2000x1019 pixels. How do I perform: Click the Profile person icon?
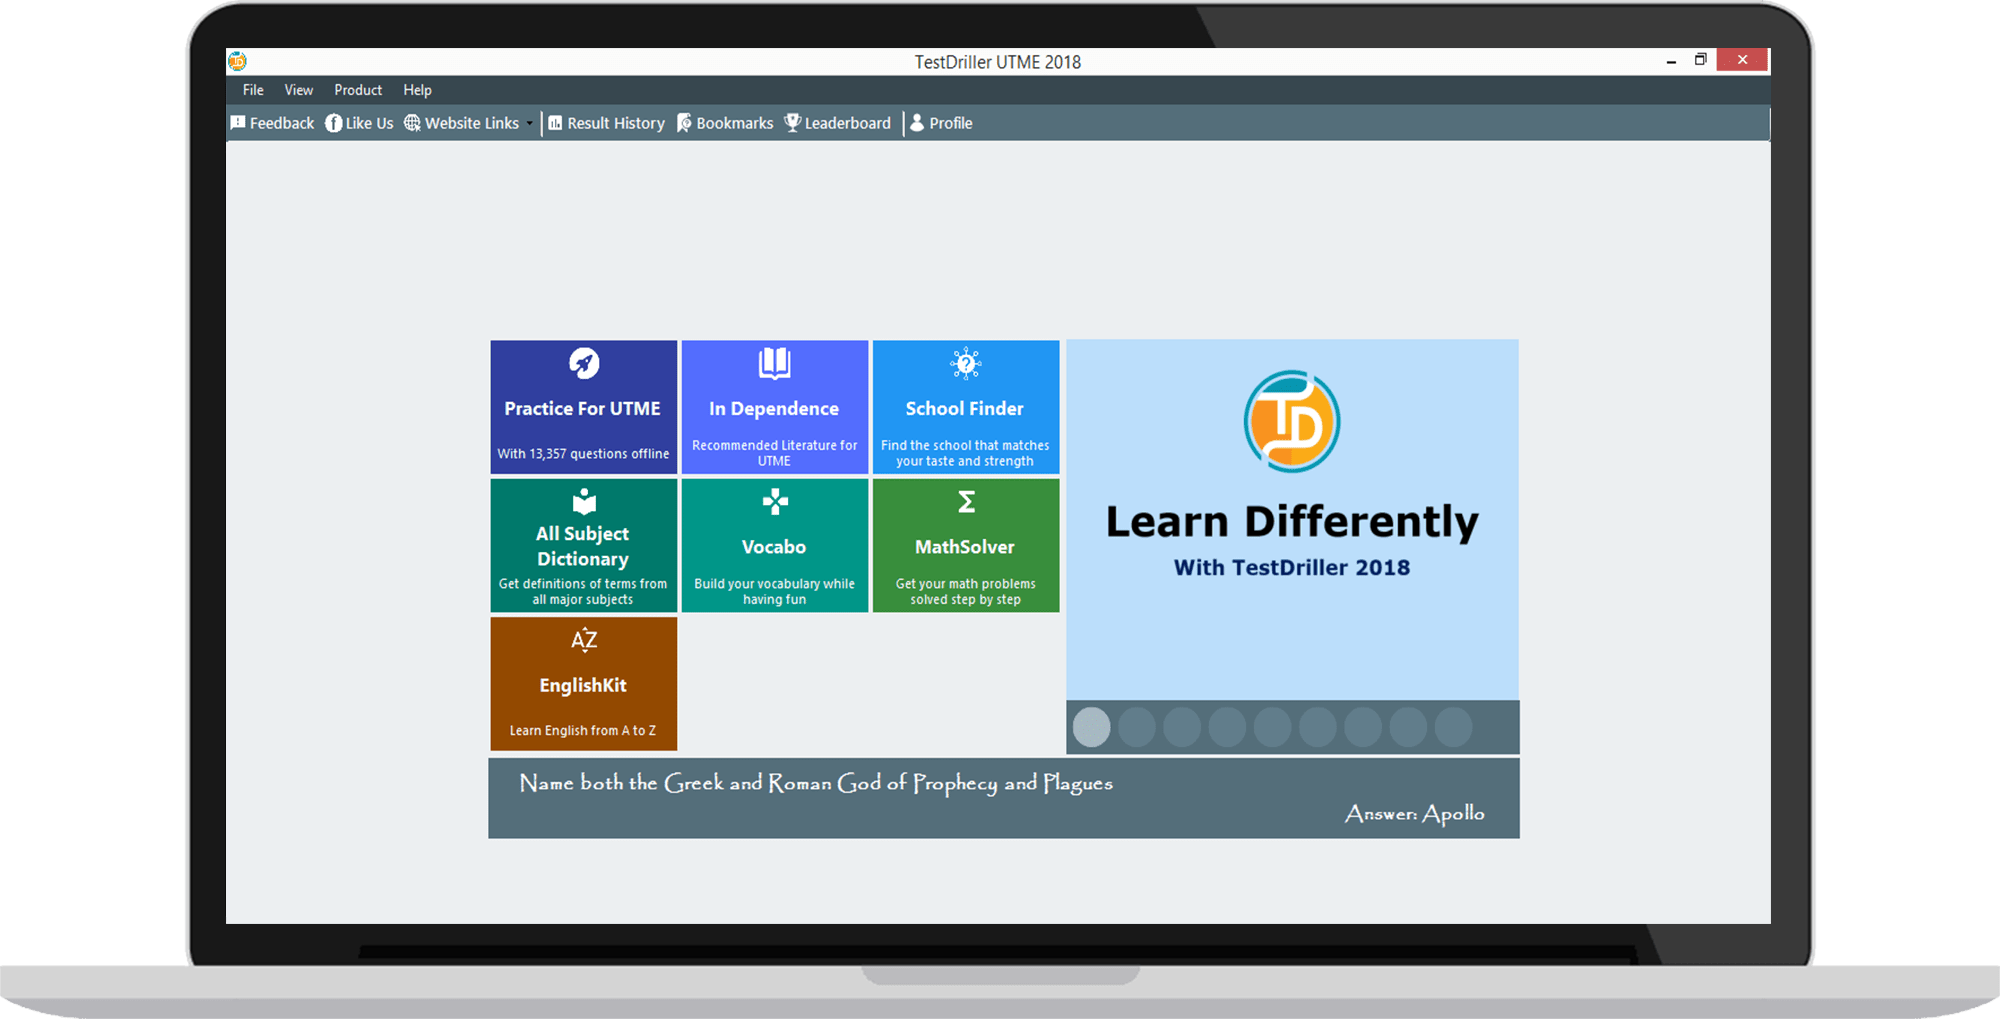[x=917, y=123]
